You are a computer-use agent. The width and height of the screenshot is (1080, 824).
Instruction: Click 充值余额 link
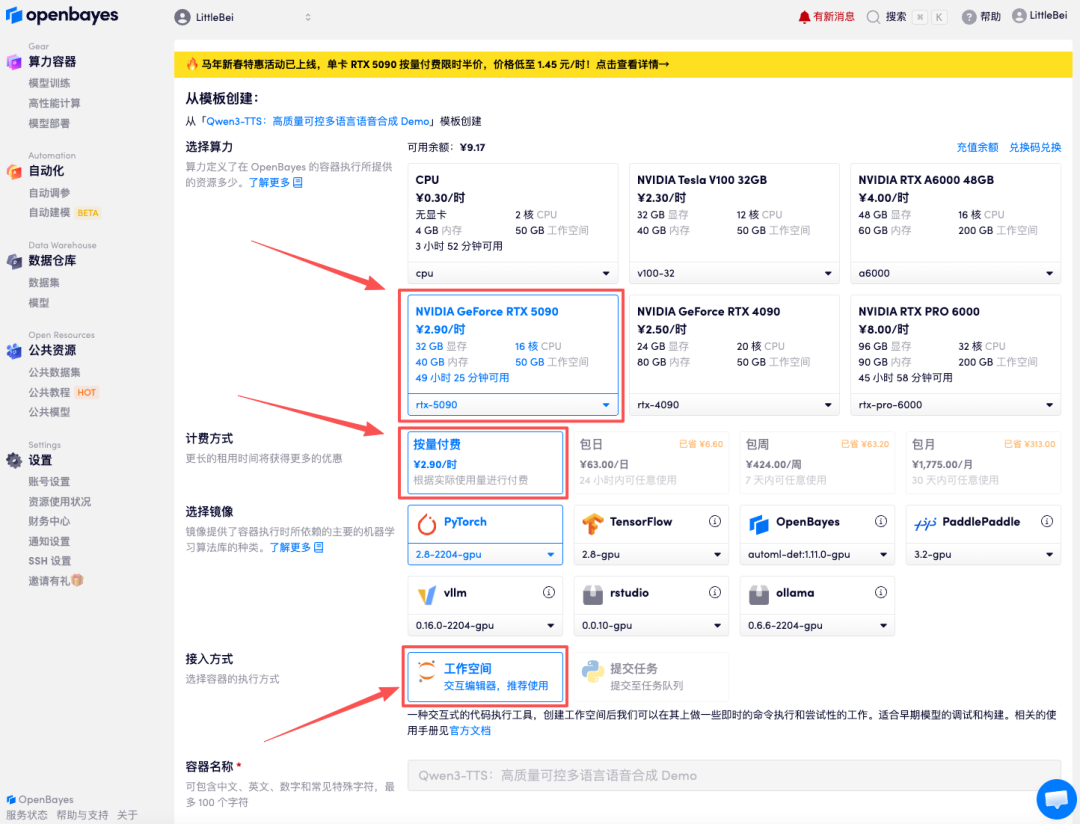click(977, 147)
